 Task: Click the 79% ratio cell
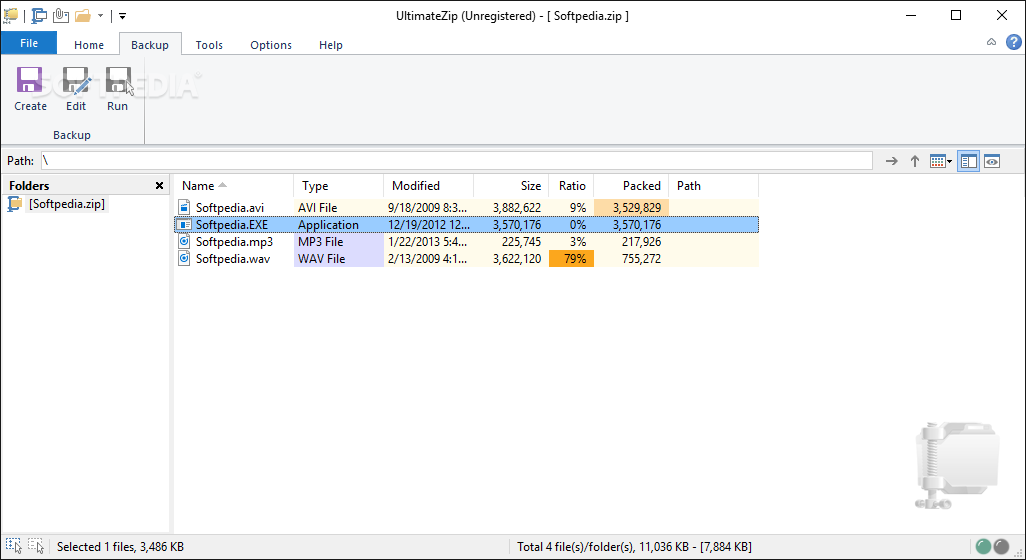[571, 258]
